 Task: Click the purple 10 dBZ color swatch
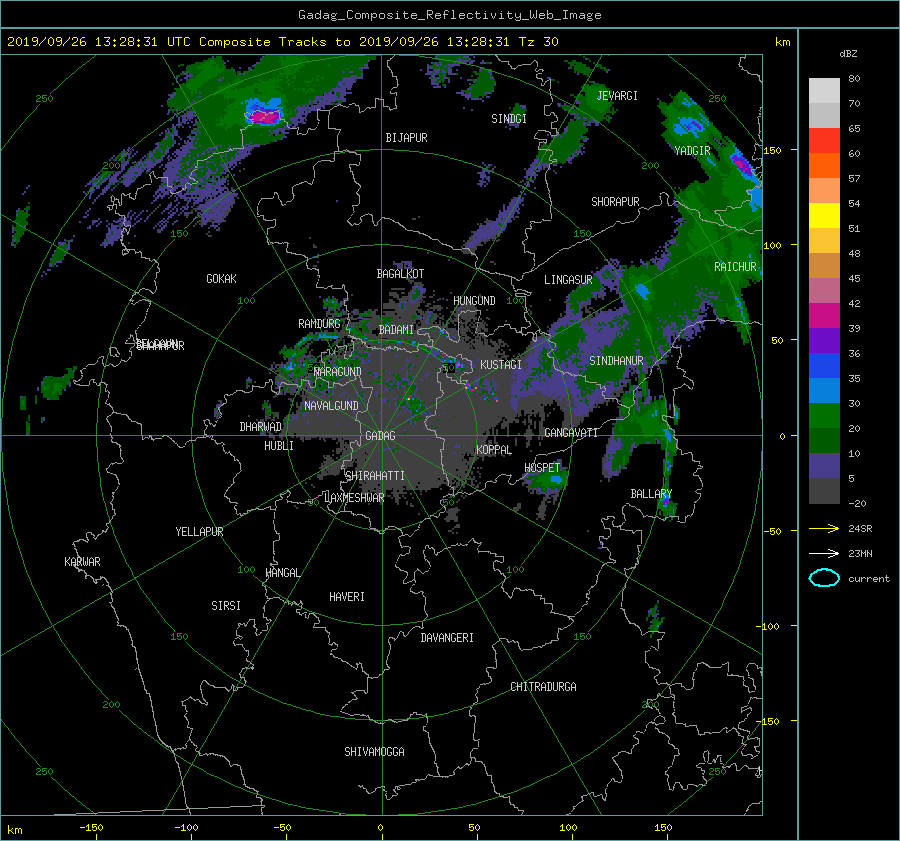[x=824, y=466]
